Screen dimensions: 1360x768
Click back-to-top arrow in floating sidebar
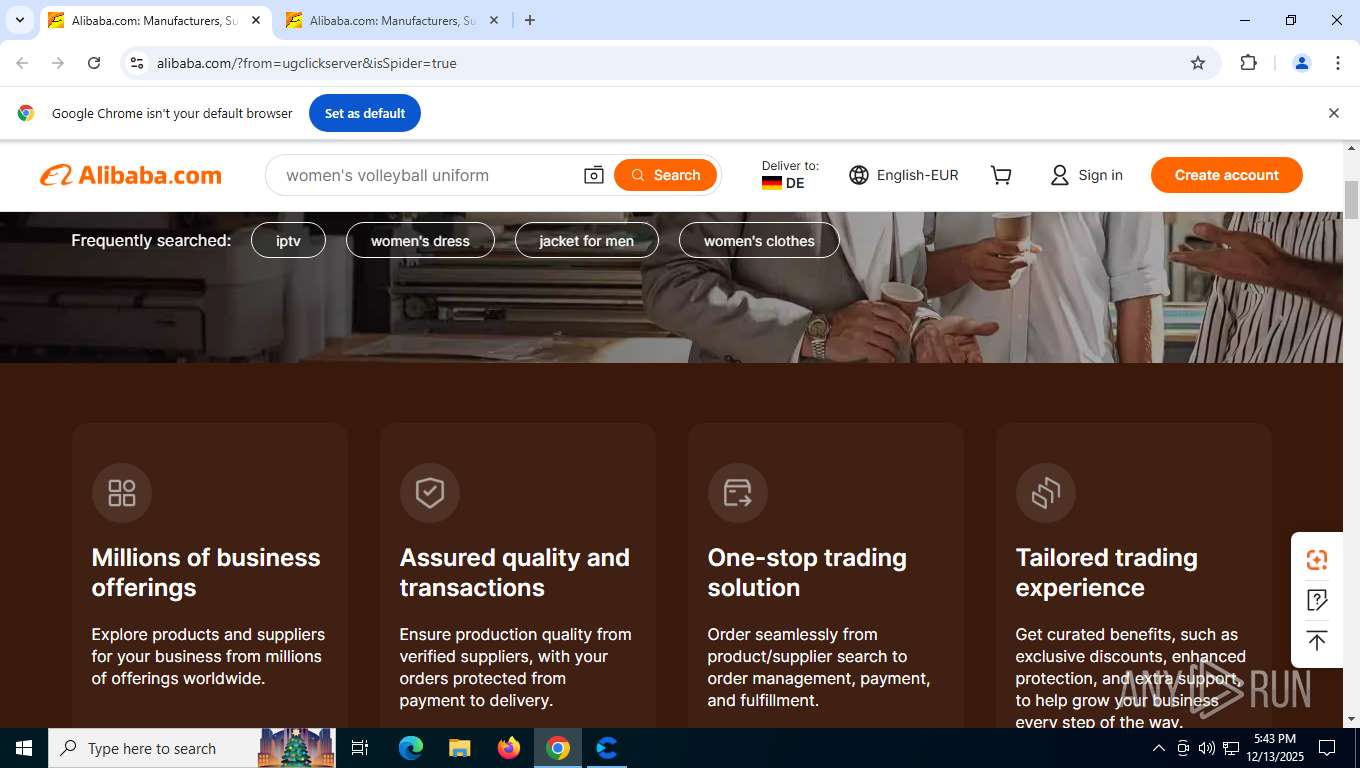[1317, 641]
